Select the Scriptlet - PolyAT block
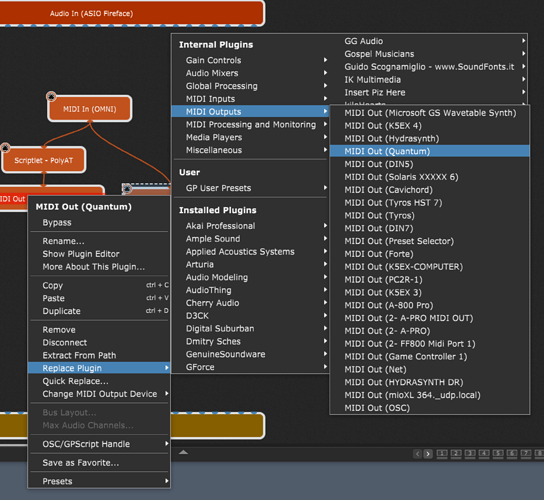This screenshot has height=500, width=544. point(44,160)
